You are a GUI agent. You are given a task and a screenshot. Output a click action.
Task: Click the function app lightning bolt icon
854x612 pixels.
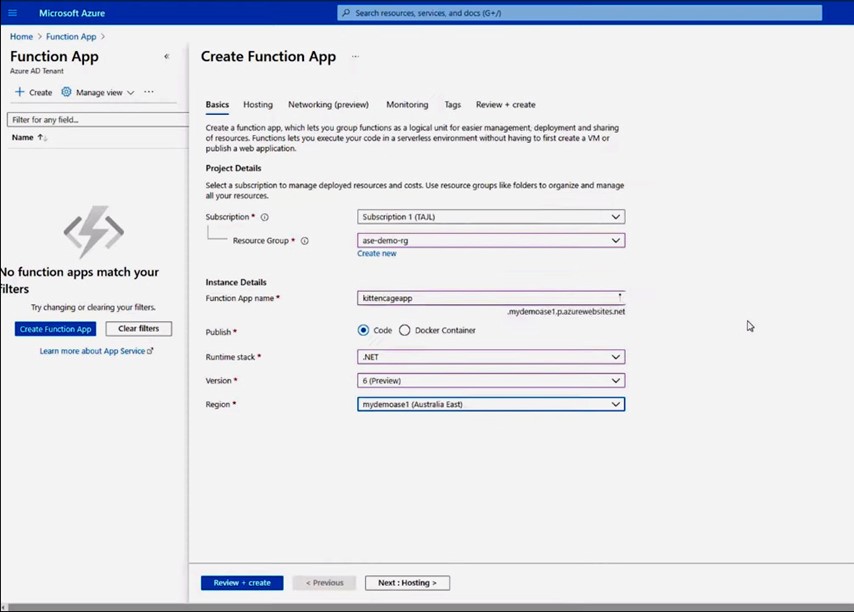[94, 231]
